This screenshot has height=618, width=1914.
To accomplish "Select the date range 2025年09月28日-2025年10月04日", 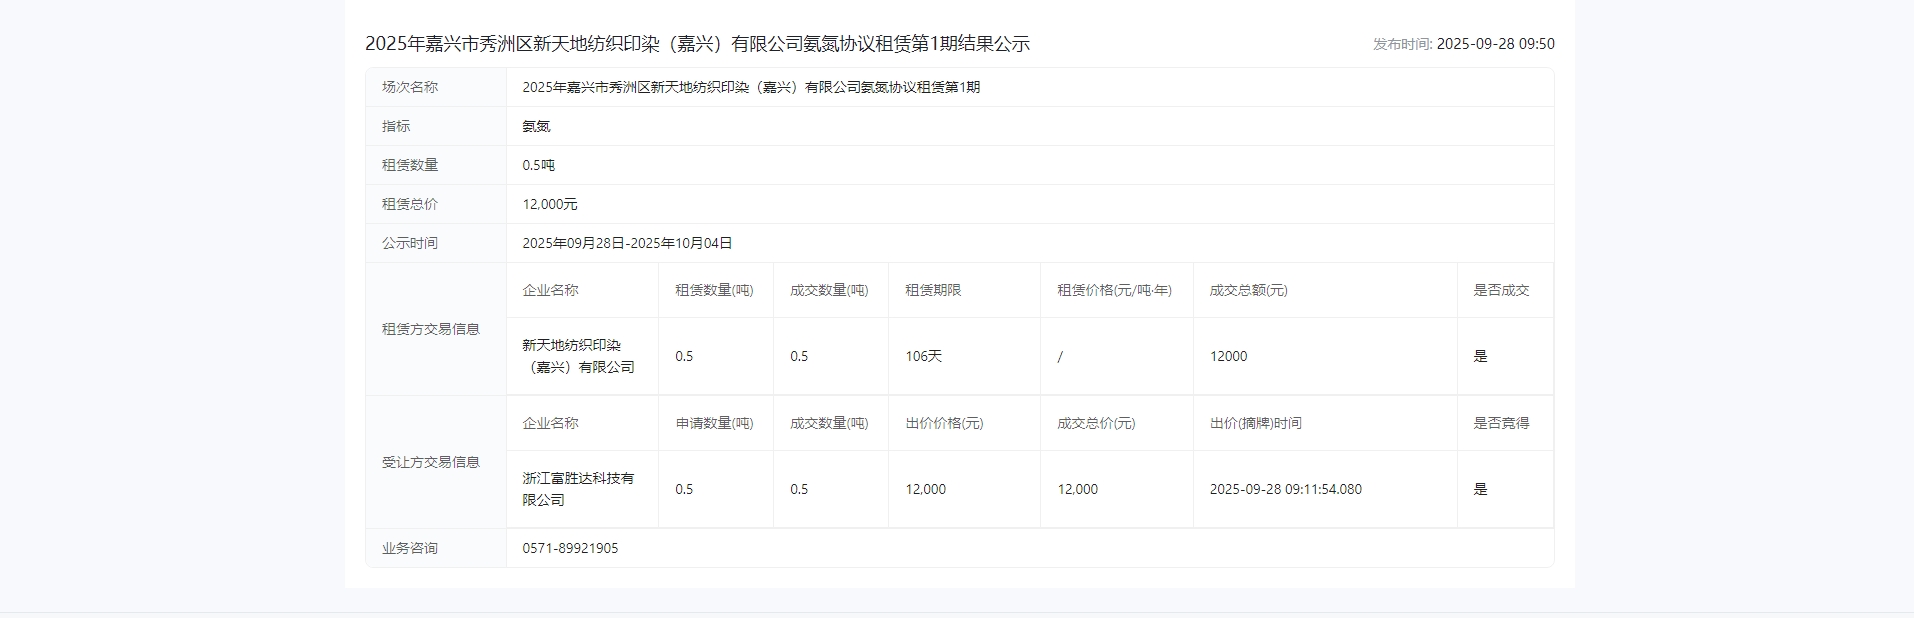I will [x=627, y=243].
